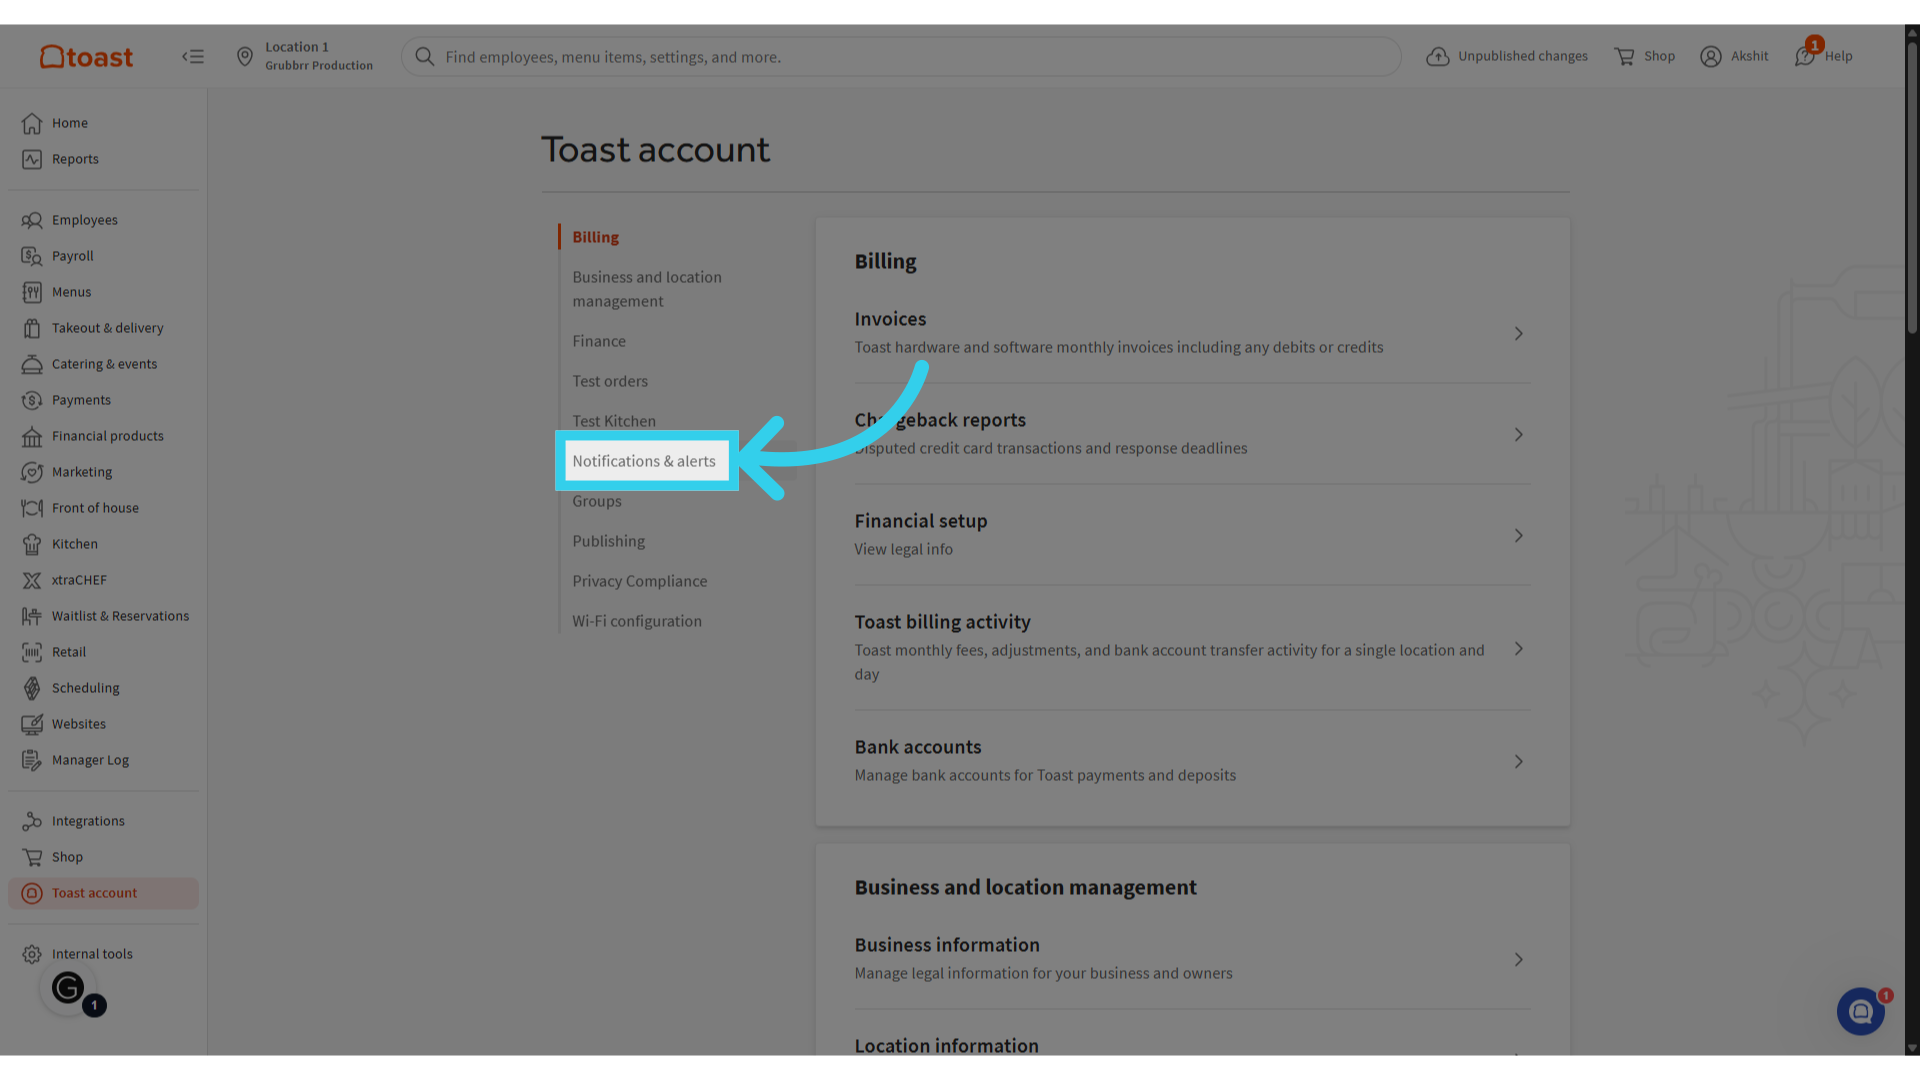The height and width of the screenshot is (1080, 1920).
Task: Click the Scheduling icon
Action: (32, 688)
